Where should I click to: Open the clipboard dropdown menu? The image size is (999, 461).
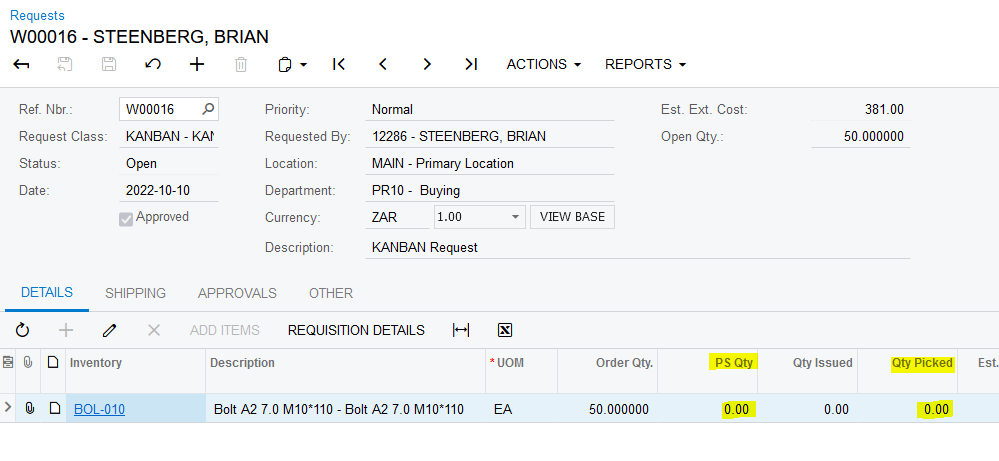pos(292,64)
